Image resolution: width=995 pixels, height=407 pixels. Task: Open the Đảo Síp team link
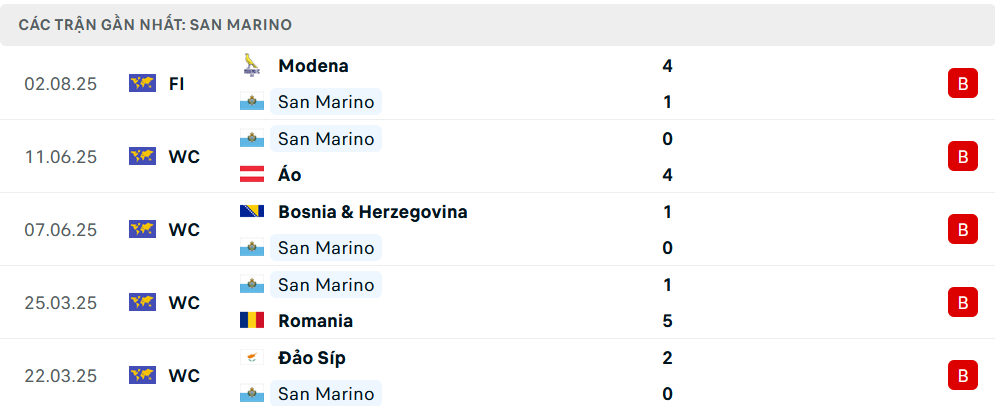[312, 358]
